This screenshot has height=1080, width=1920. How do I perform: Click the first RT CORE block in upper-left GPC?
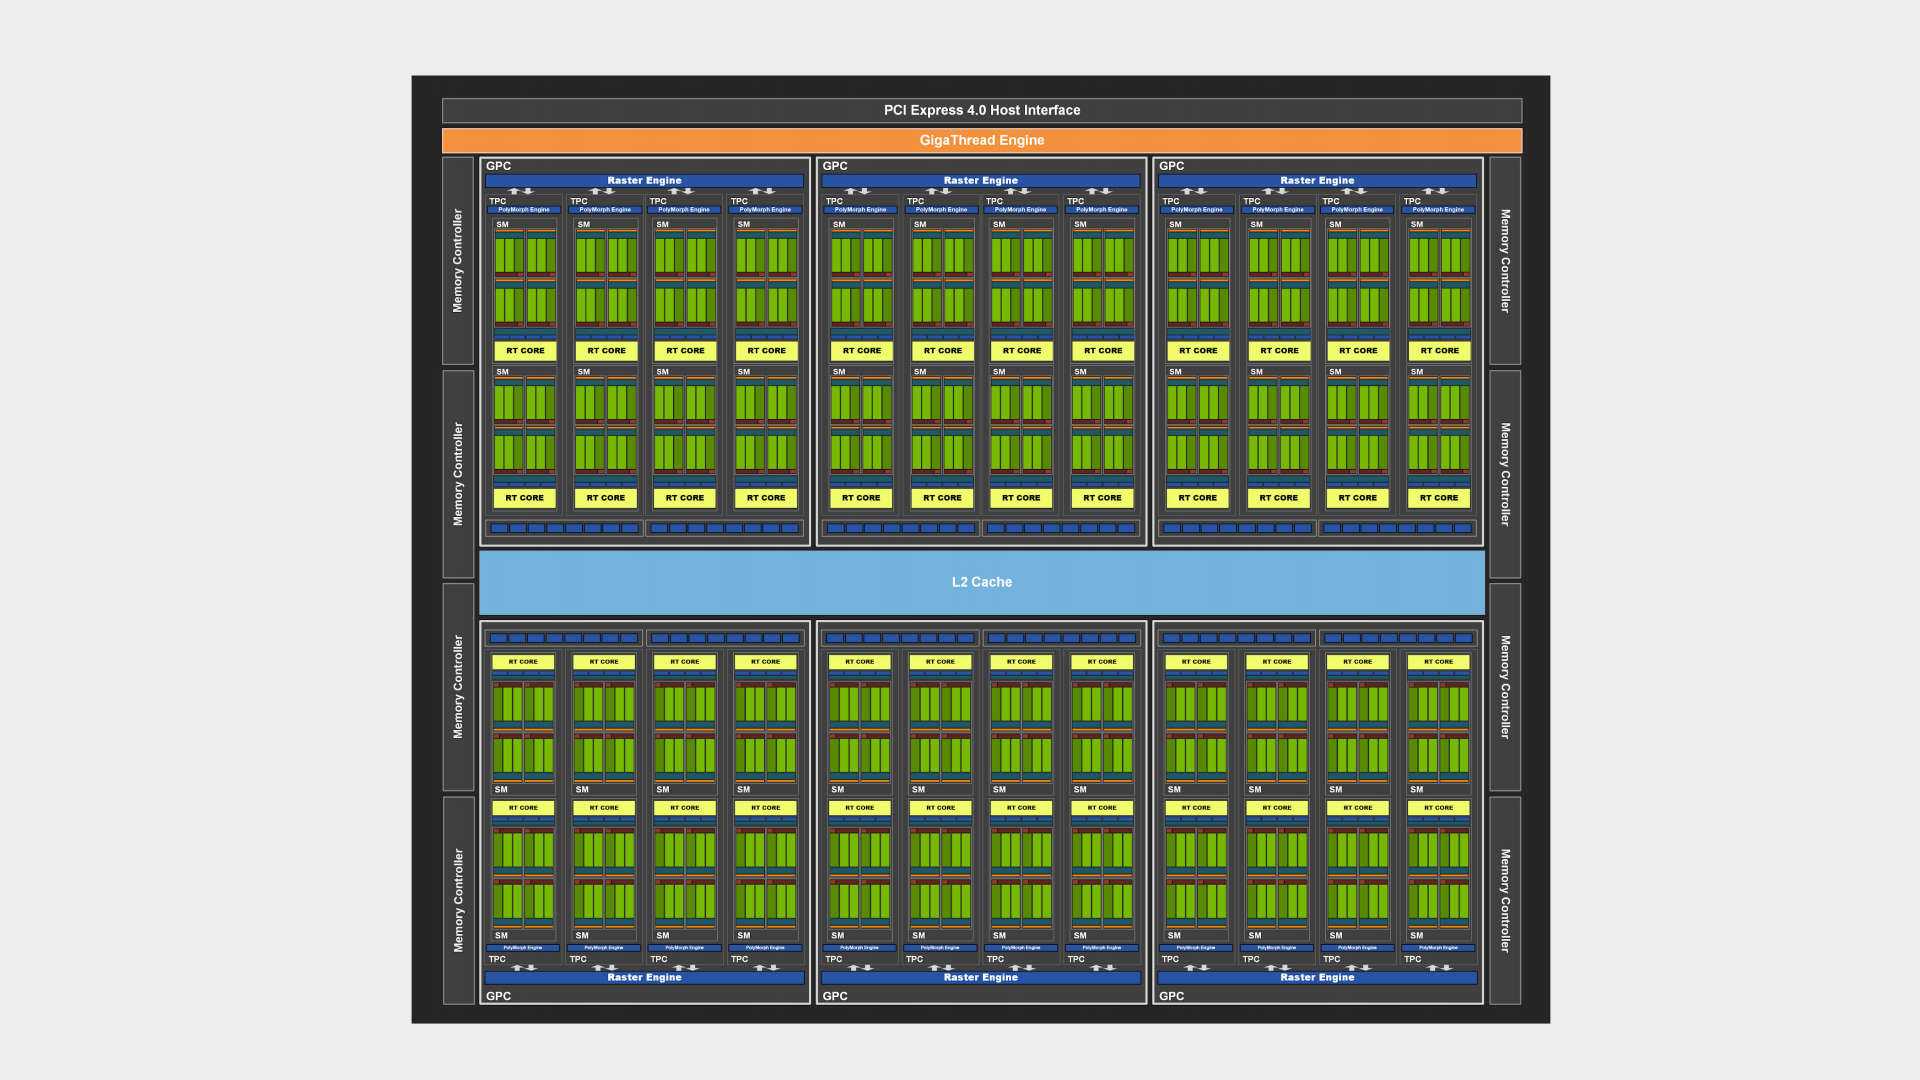point(525,351)
